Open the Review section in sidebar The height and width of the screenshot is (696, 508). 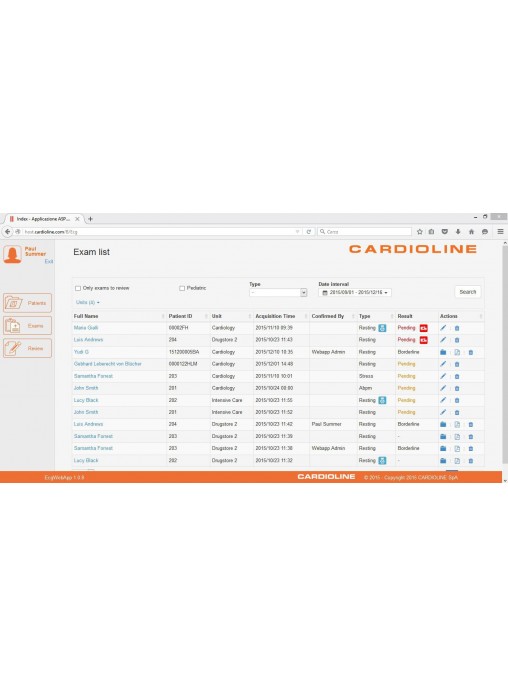click(28, 348)
